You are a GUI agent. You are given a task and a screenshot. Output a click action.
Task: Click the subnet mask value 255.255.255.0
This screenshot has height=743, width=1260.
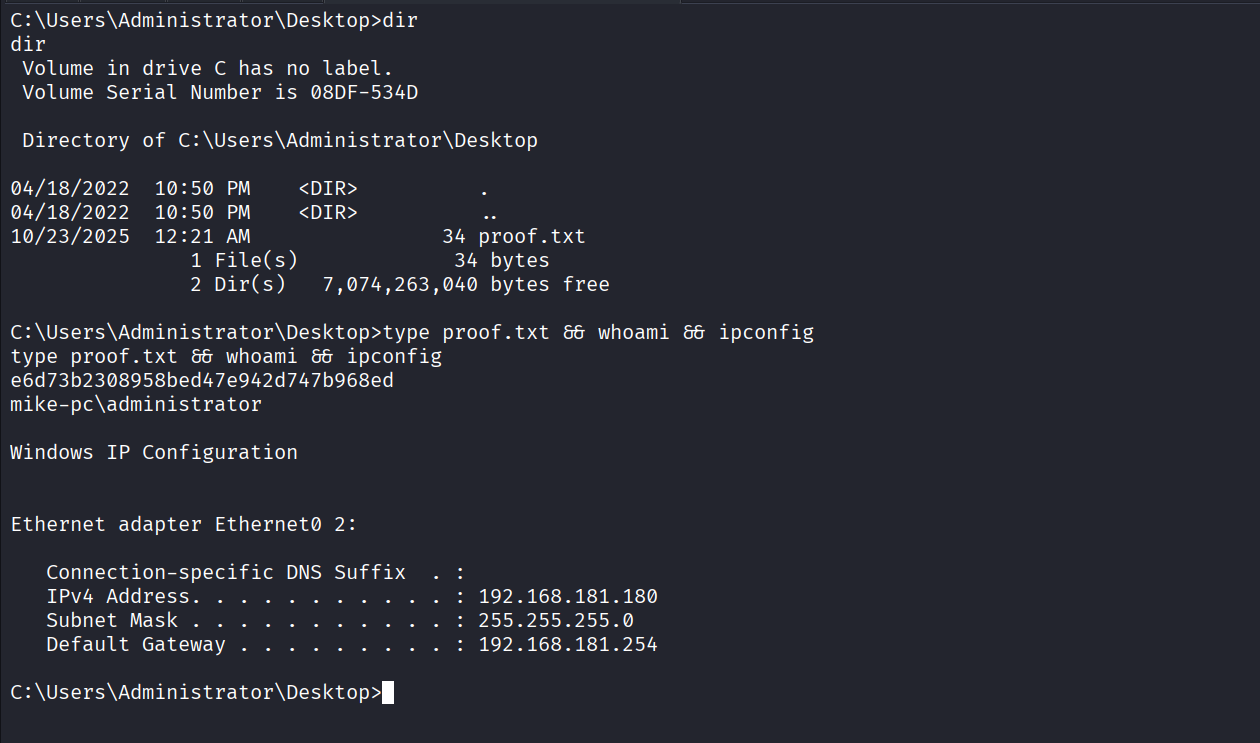pyautogui.click(x=556, y=621)
